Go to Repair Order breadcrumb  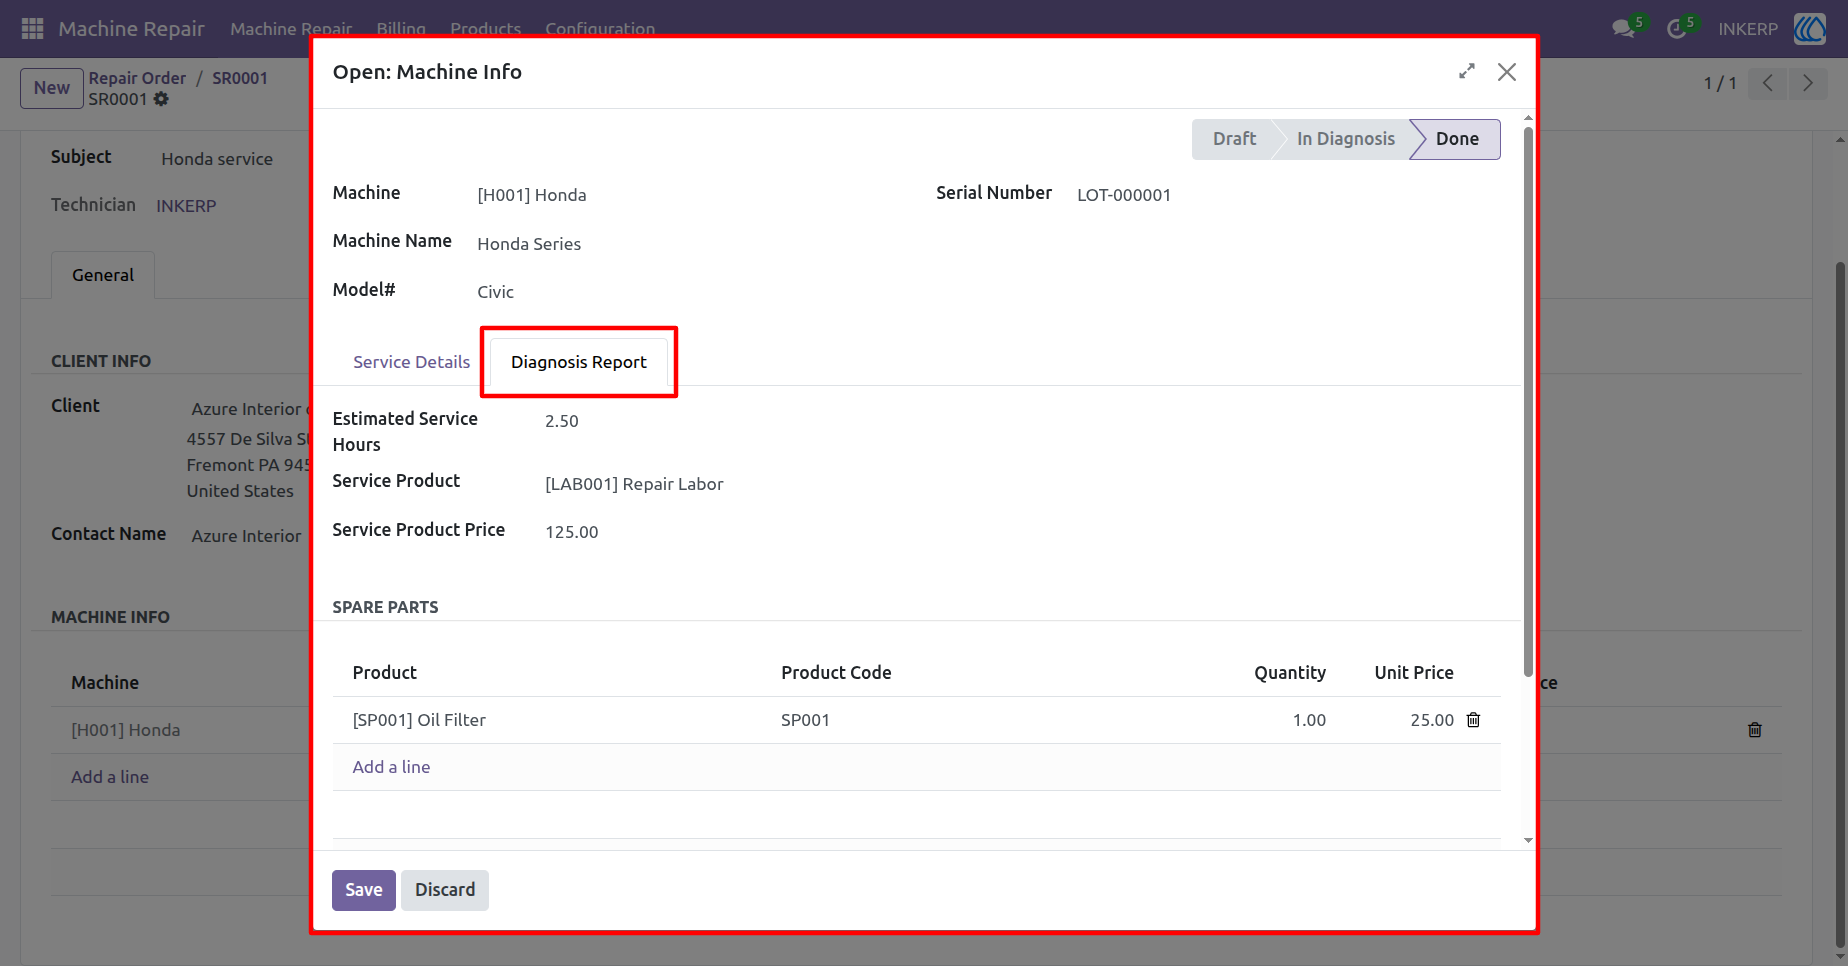point(137,78)
